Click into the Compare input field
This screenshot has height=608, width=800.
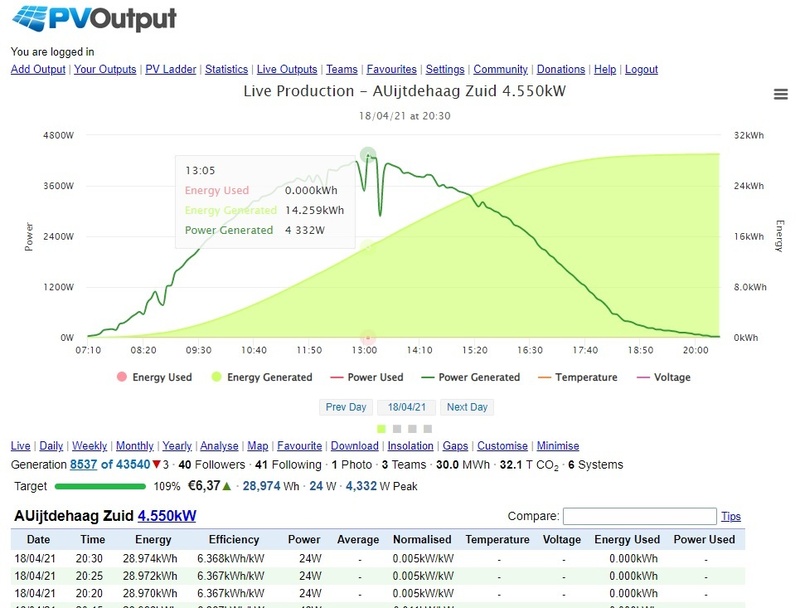pyautogui.click(x=640, y=516)
